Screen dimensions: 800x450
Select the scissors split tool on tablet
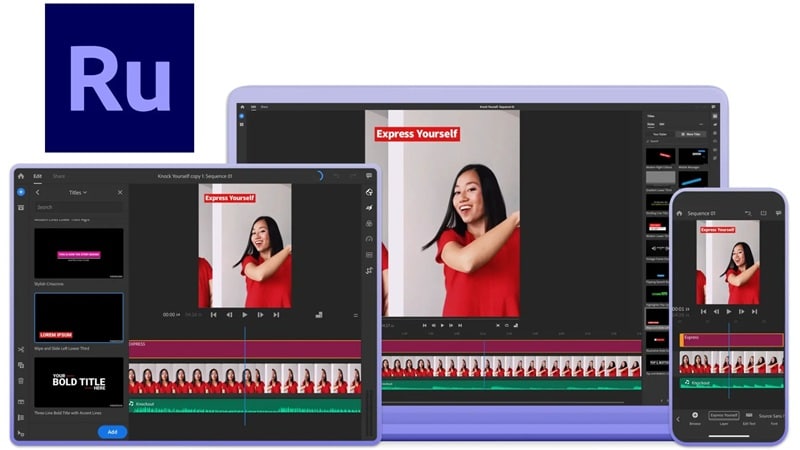click(21, 349)
